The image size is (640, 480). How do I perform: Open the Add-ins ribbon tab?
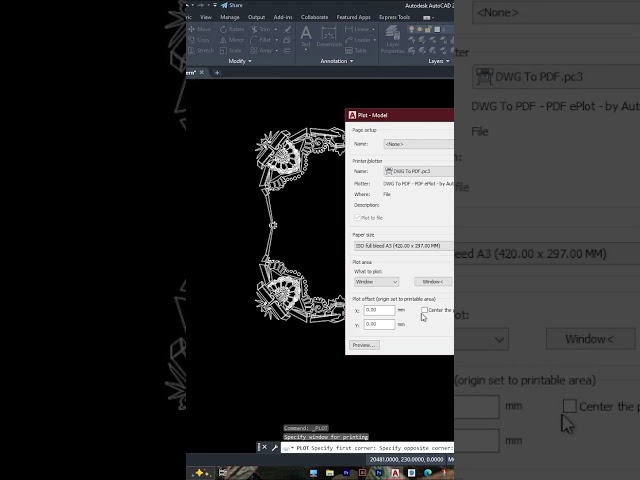tap(283, 17)
